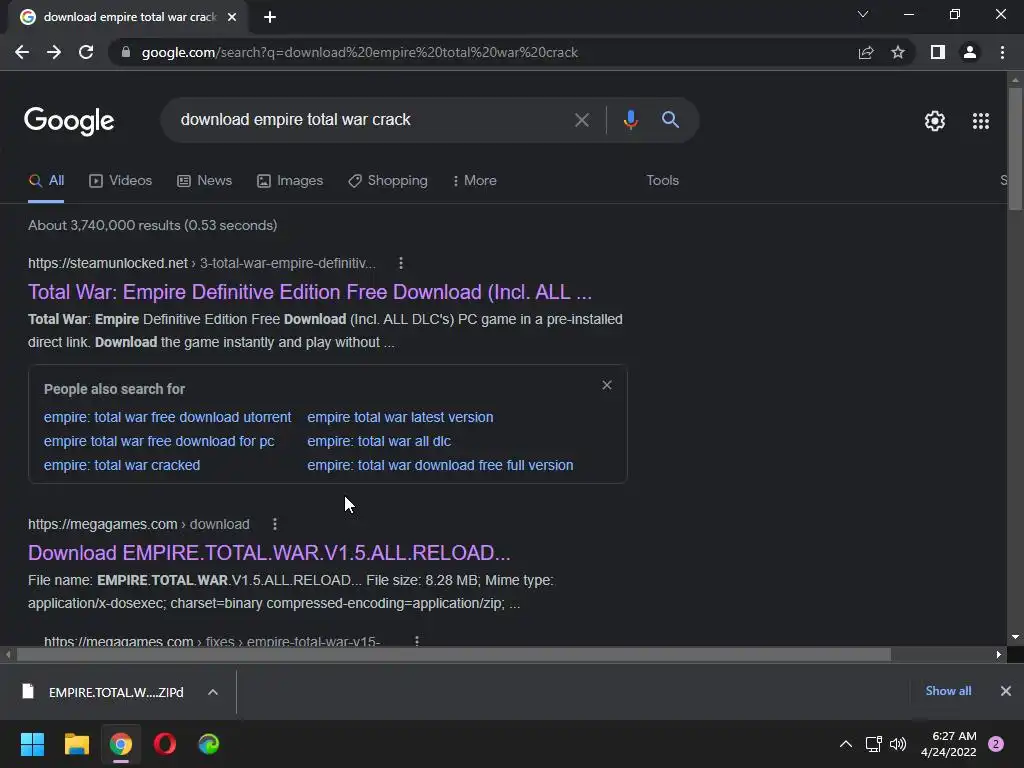The image size is (1024, 768).
Task: Show all downloads
Action: click(948, 691)
